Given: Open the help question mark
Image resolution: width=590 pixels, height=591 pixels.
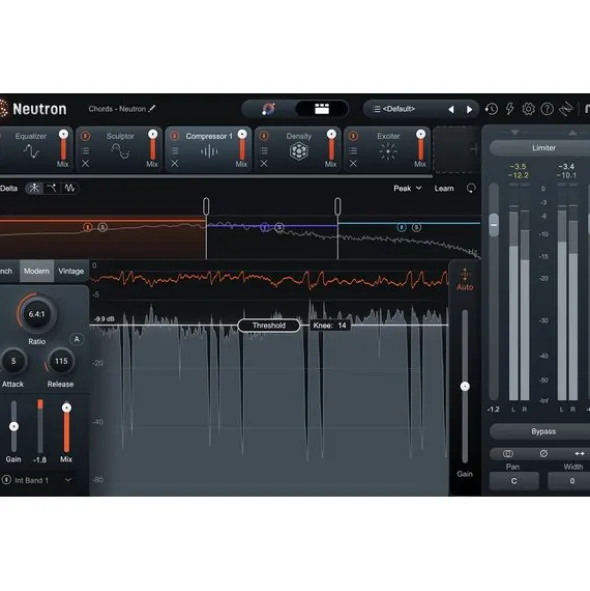Looking at the screenshot, I should (547, 109).
